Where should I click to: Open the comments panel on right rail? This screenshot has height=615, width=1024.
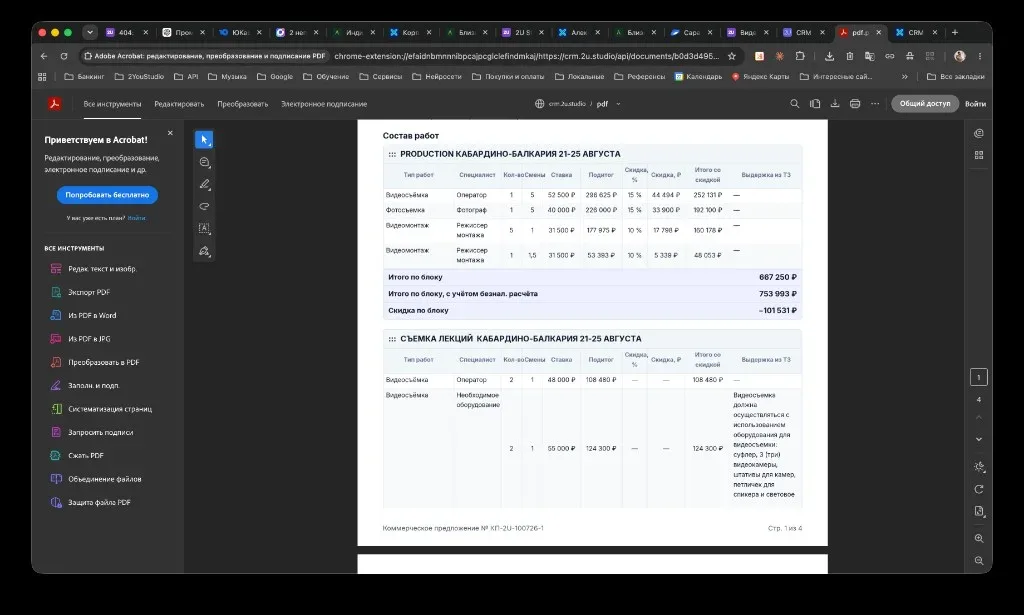(x=979, y=133)
